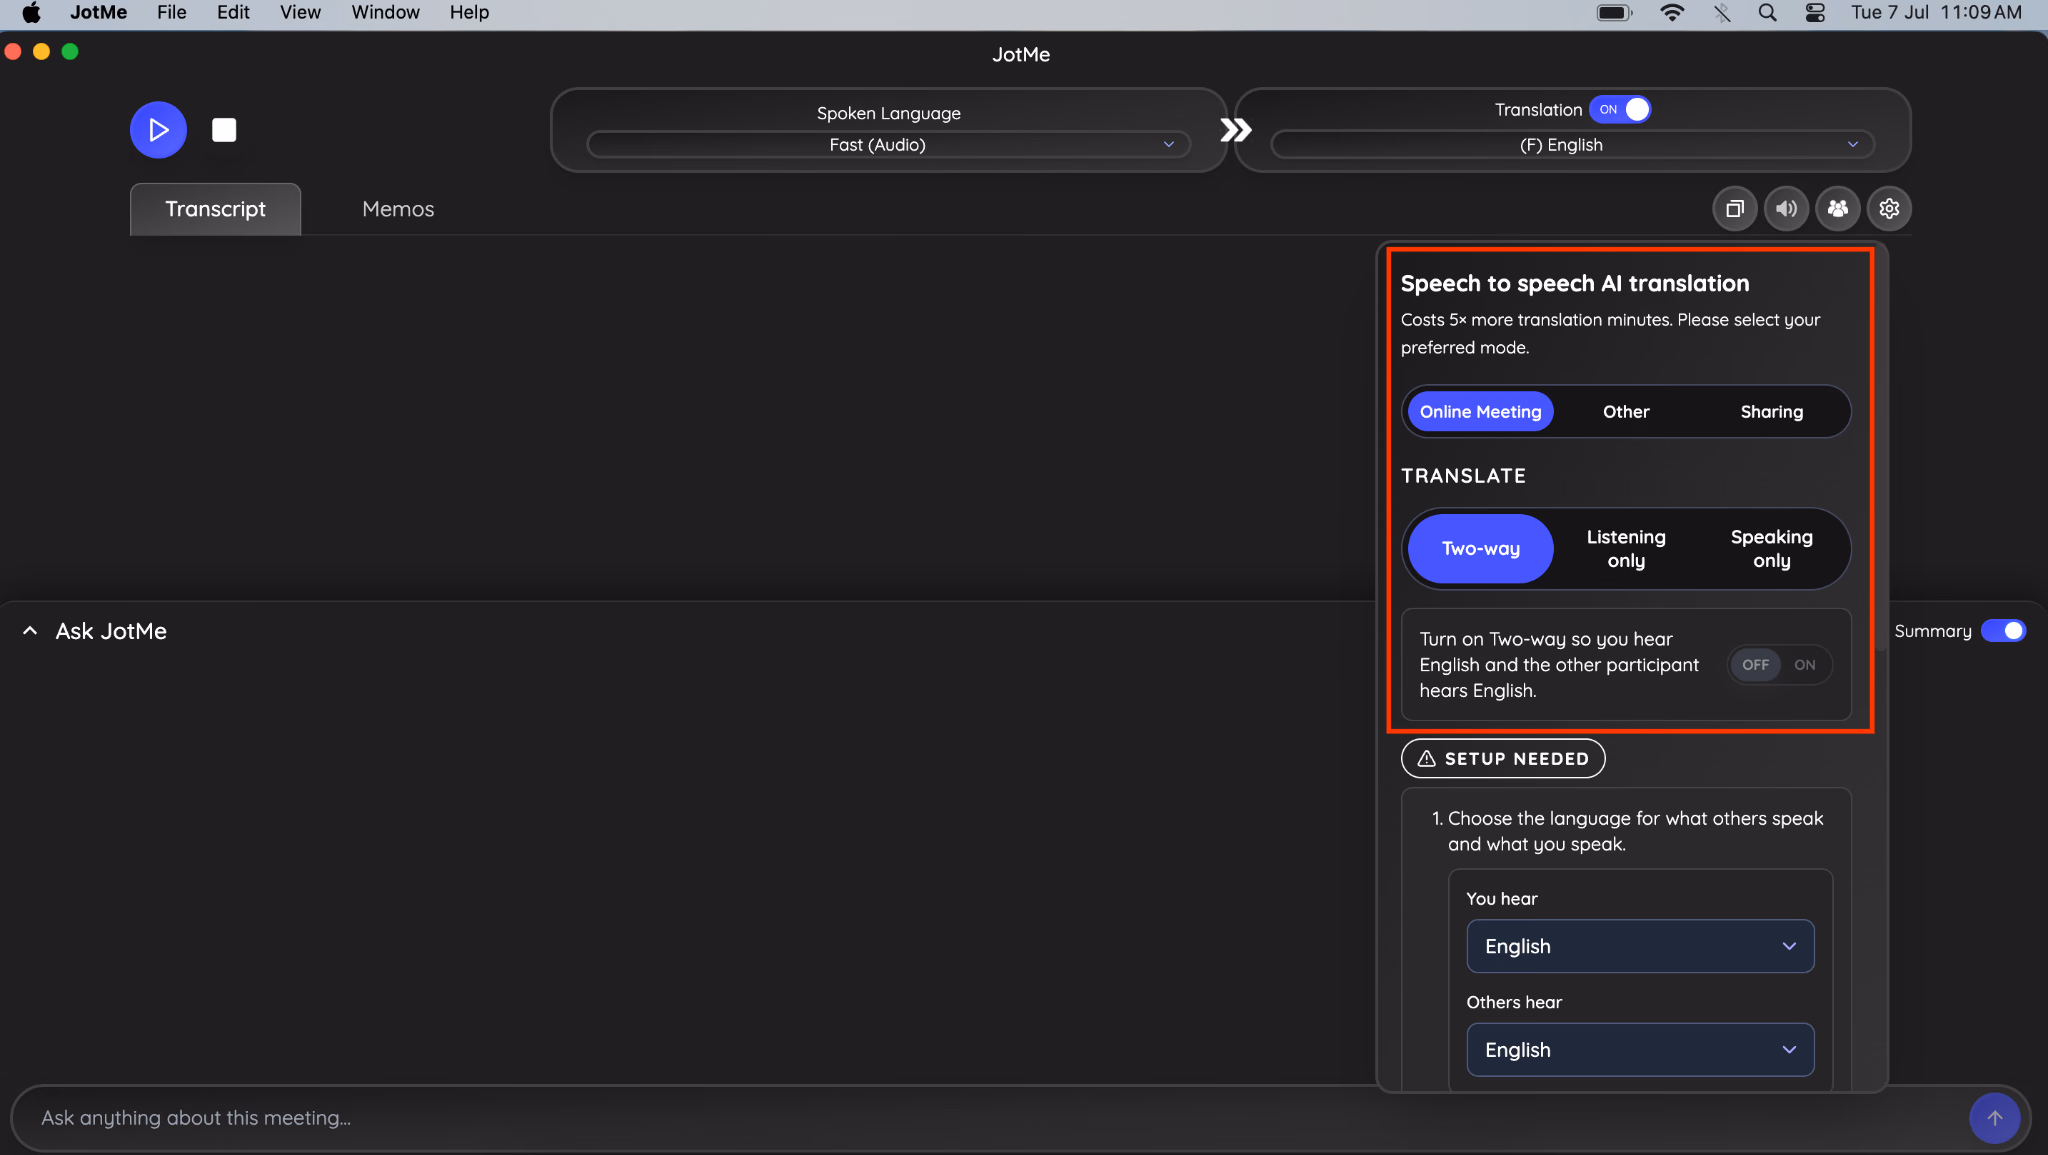Open the (F) English translation dropdown
This screenshot has height=1155, width=2048.
pyautogui.click(x=1572, y=145)
